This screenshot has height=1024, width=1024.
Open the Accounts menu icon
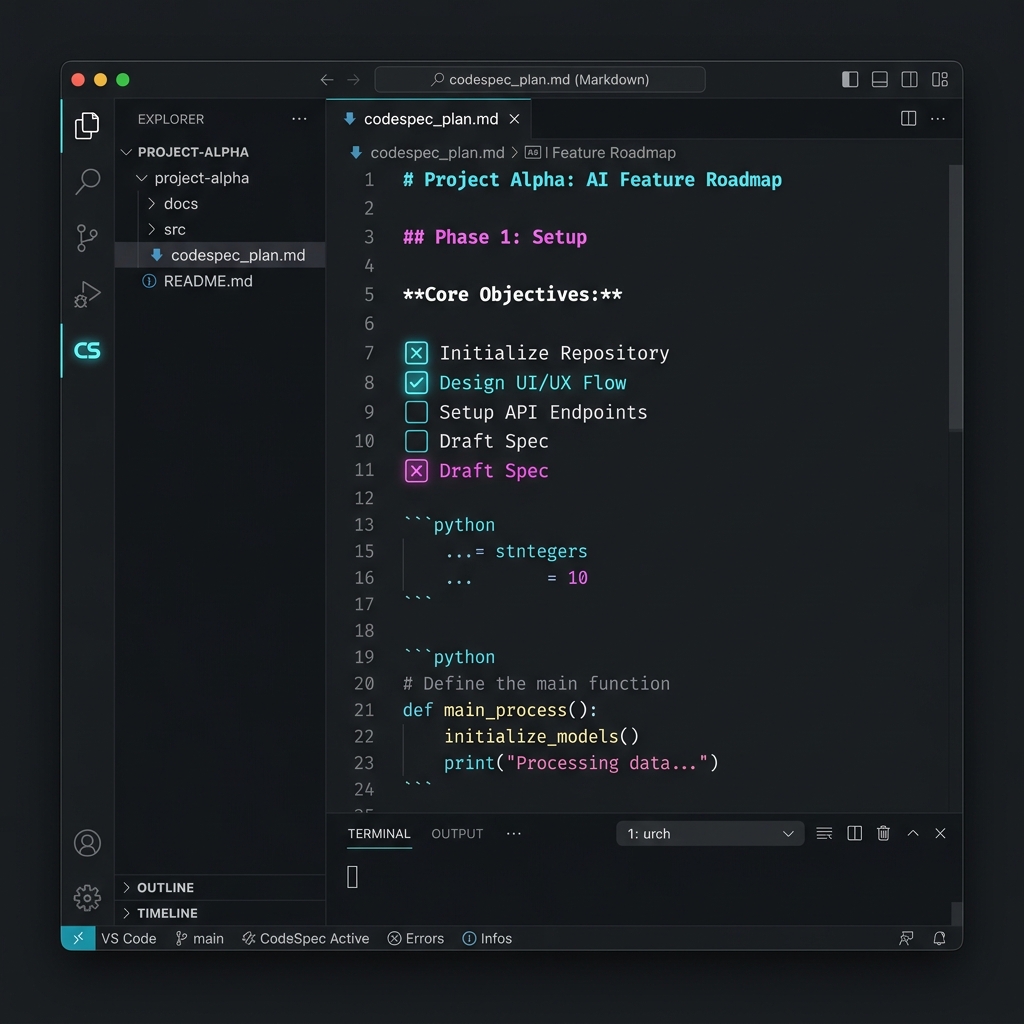(87, 843)
